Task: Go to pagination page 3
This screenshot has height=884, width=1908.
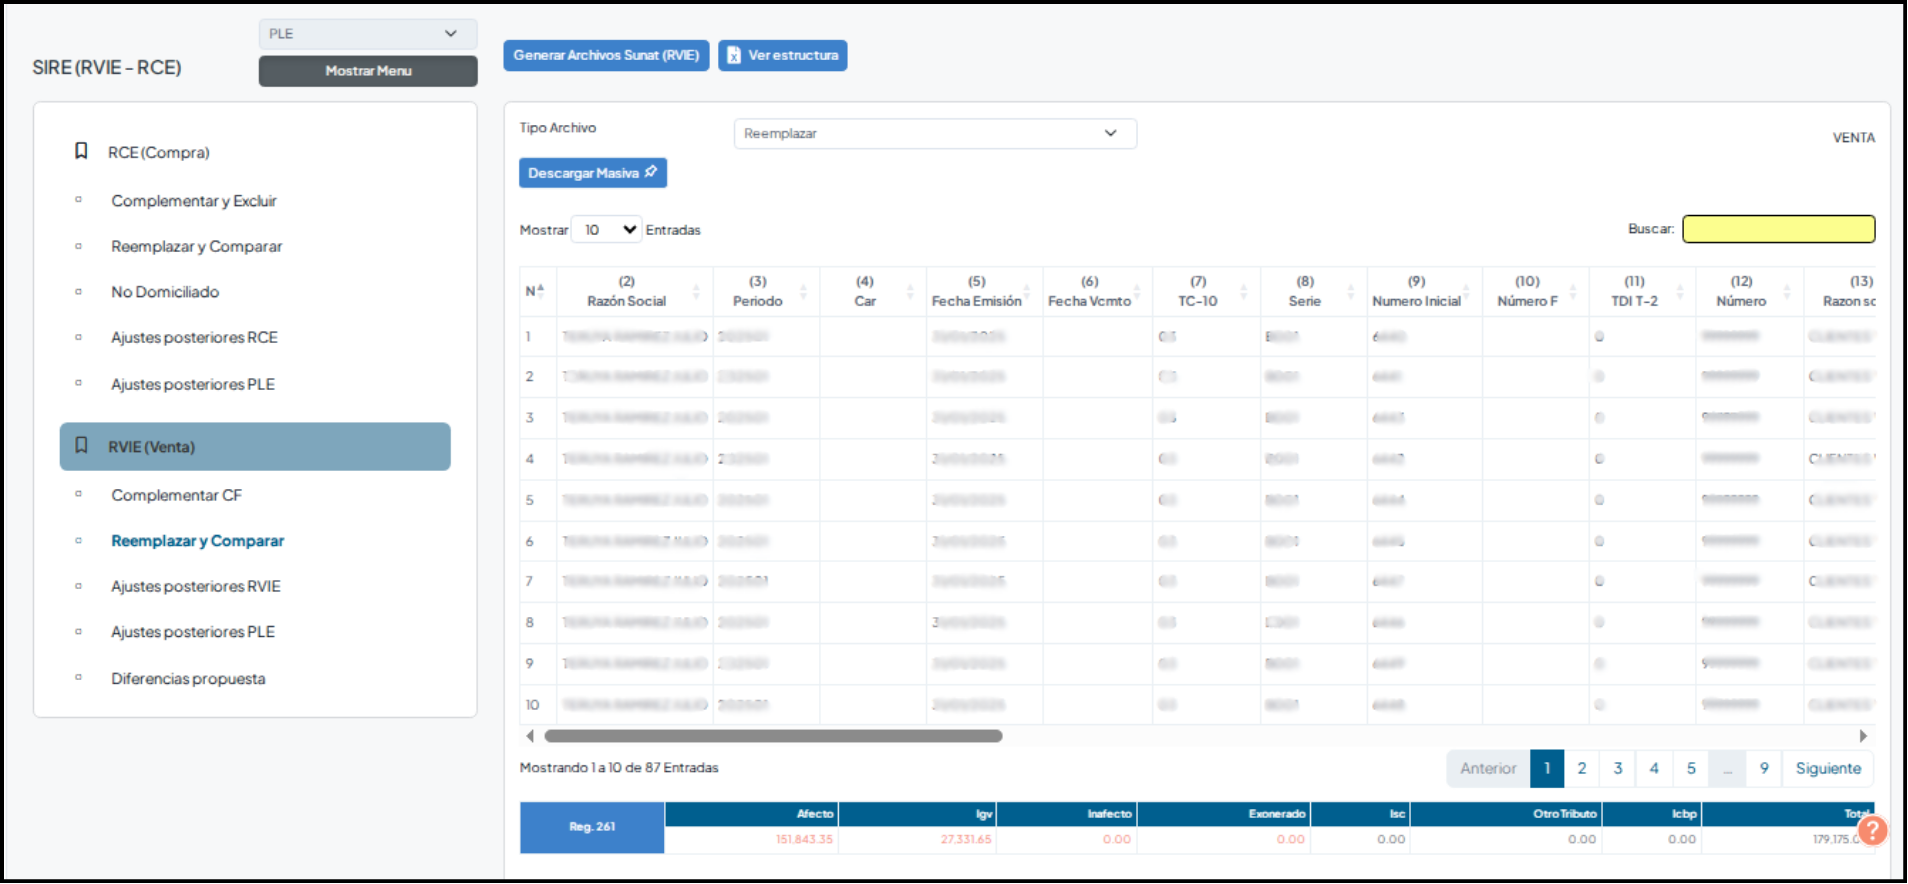Action: point(1618,768)
